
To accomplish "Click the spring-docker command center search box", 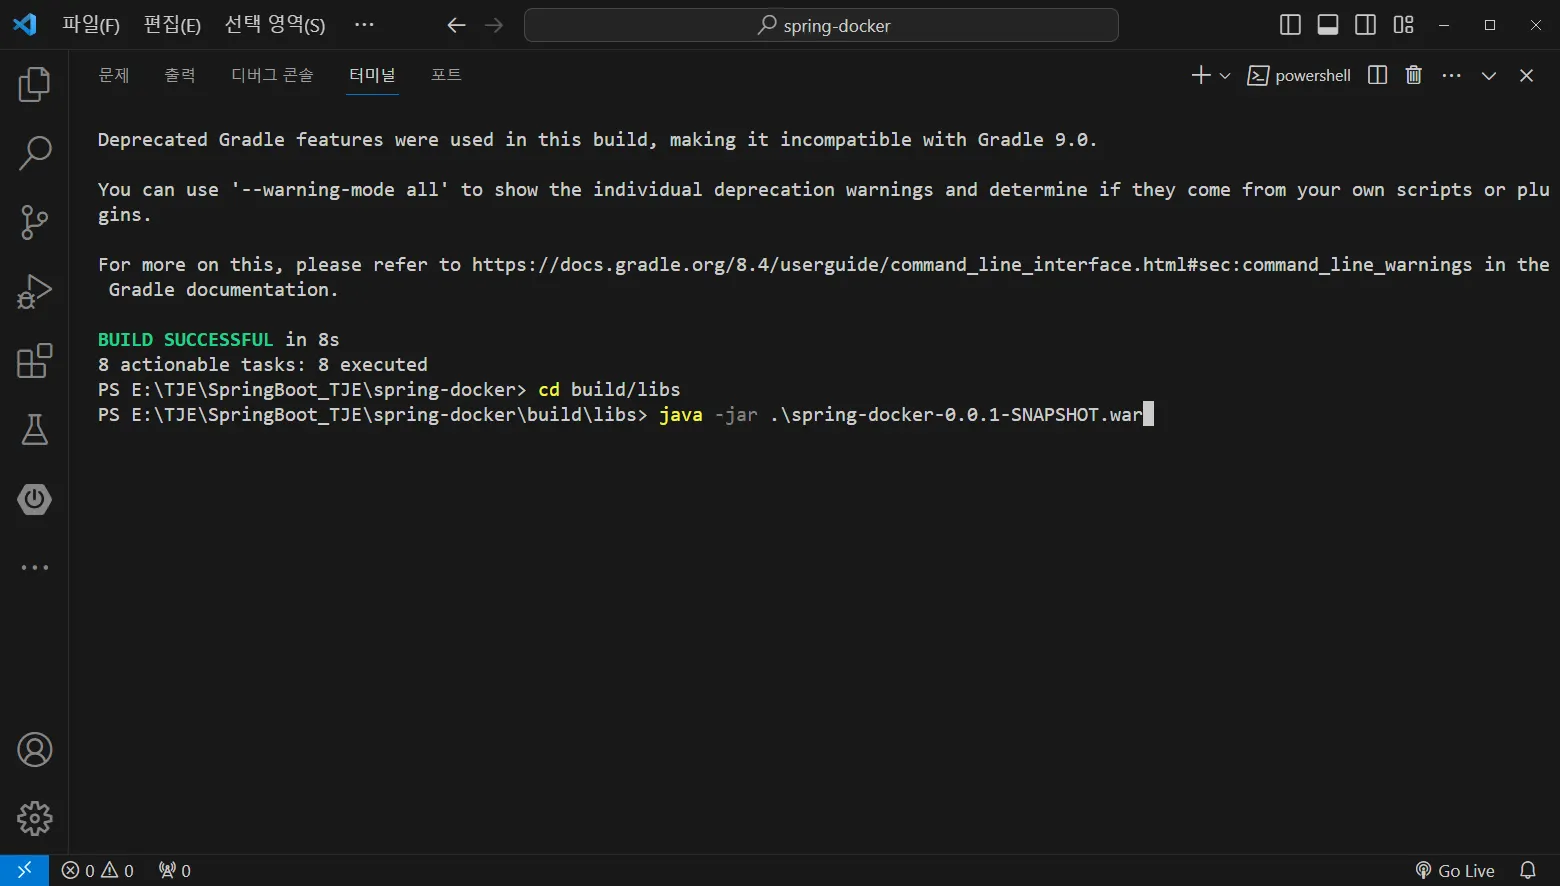I will pyautogui.click(x=821, y=25).
